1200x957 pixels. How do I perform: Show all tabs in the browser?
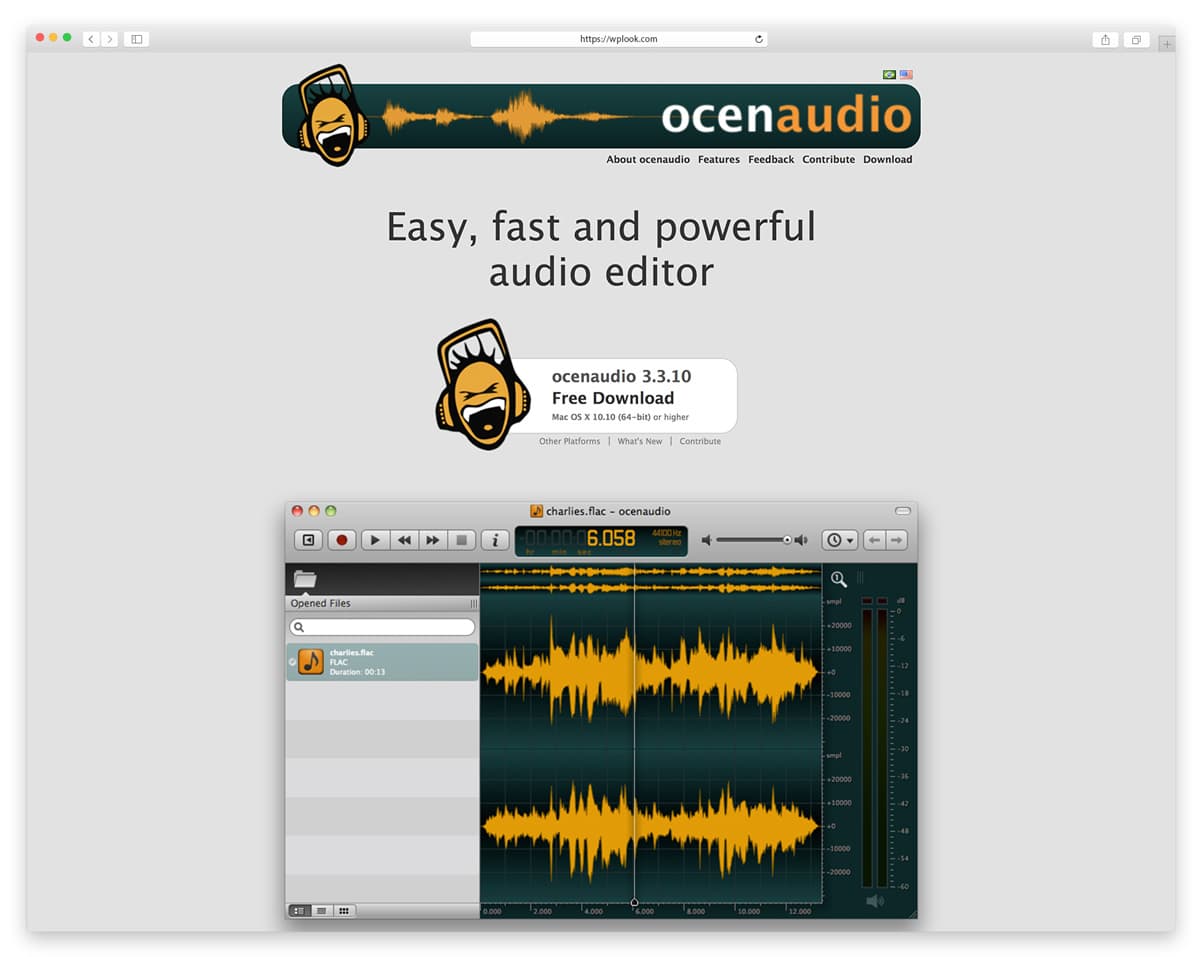(1136, 39)
